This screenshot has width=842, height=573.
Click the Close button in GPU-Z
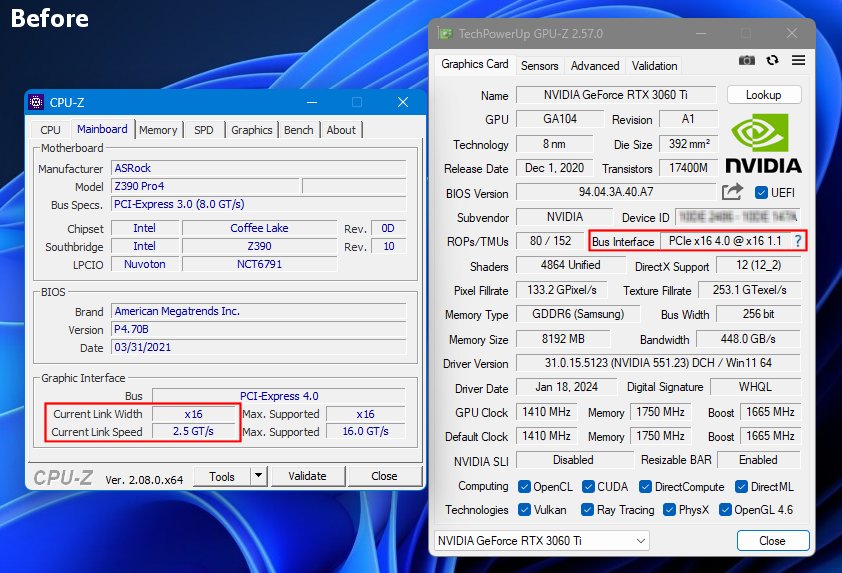point(772,540)
